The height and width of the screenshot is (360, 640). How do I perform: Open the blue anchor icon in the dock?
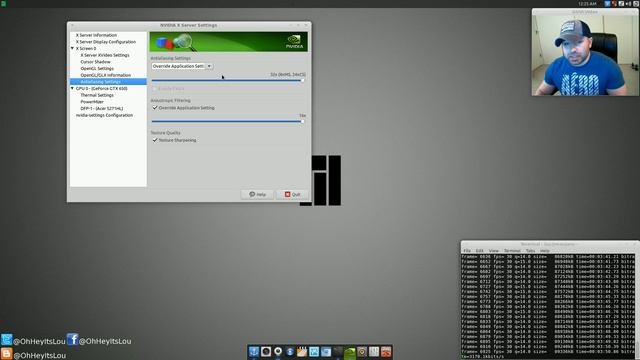pos(254,351)
